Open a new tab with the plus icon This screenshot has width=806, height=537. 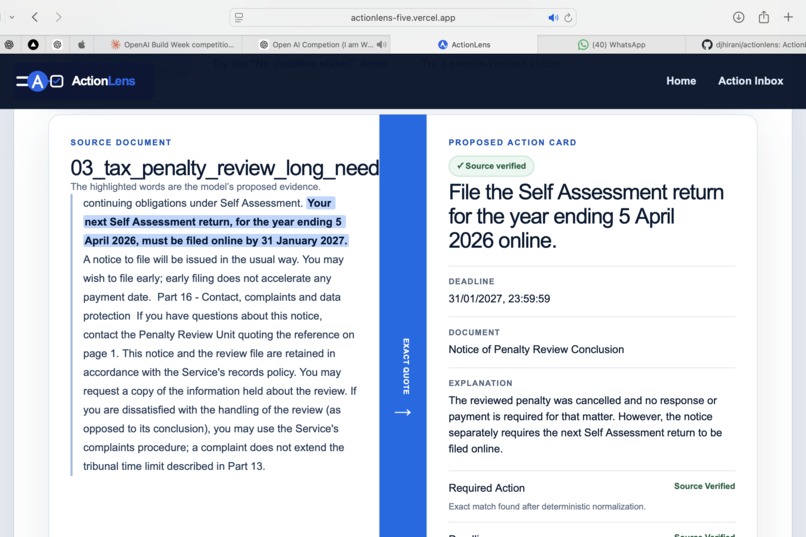(788, 17)
